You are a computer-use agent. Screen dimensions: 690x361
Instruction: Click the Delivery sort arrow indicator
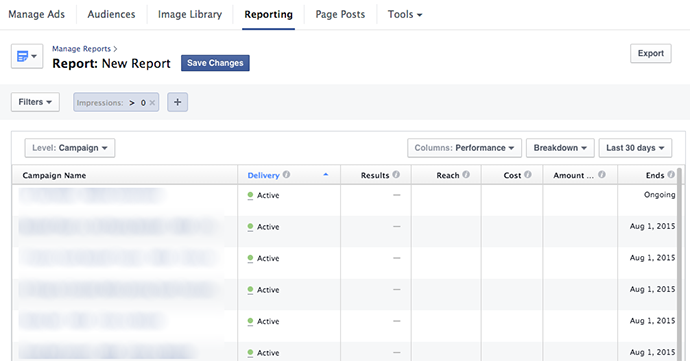(x=326, y=175)
